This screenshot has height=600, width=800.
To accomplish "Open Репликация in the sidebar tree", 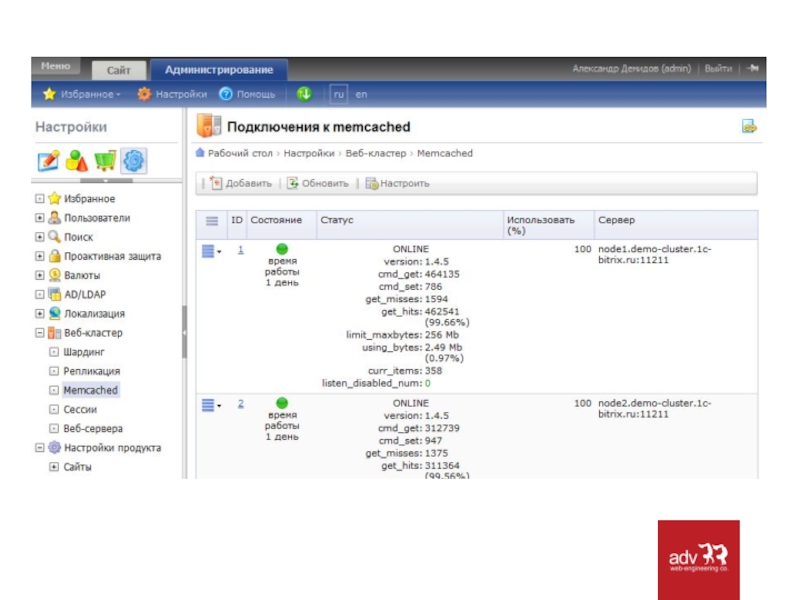I will [92, 371].
